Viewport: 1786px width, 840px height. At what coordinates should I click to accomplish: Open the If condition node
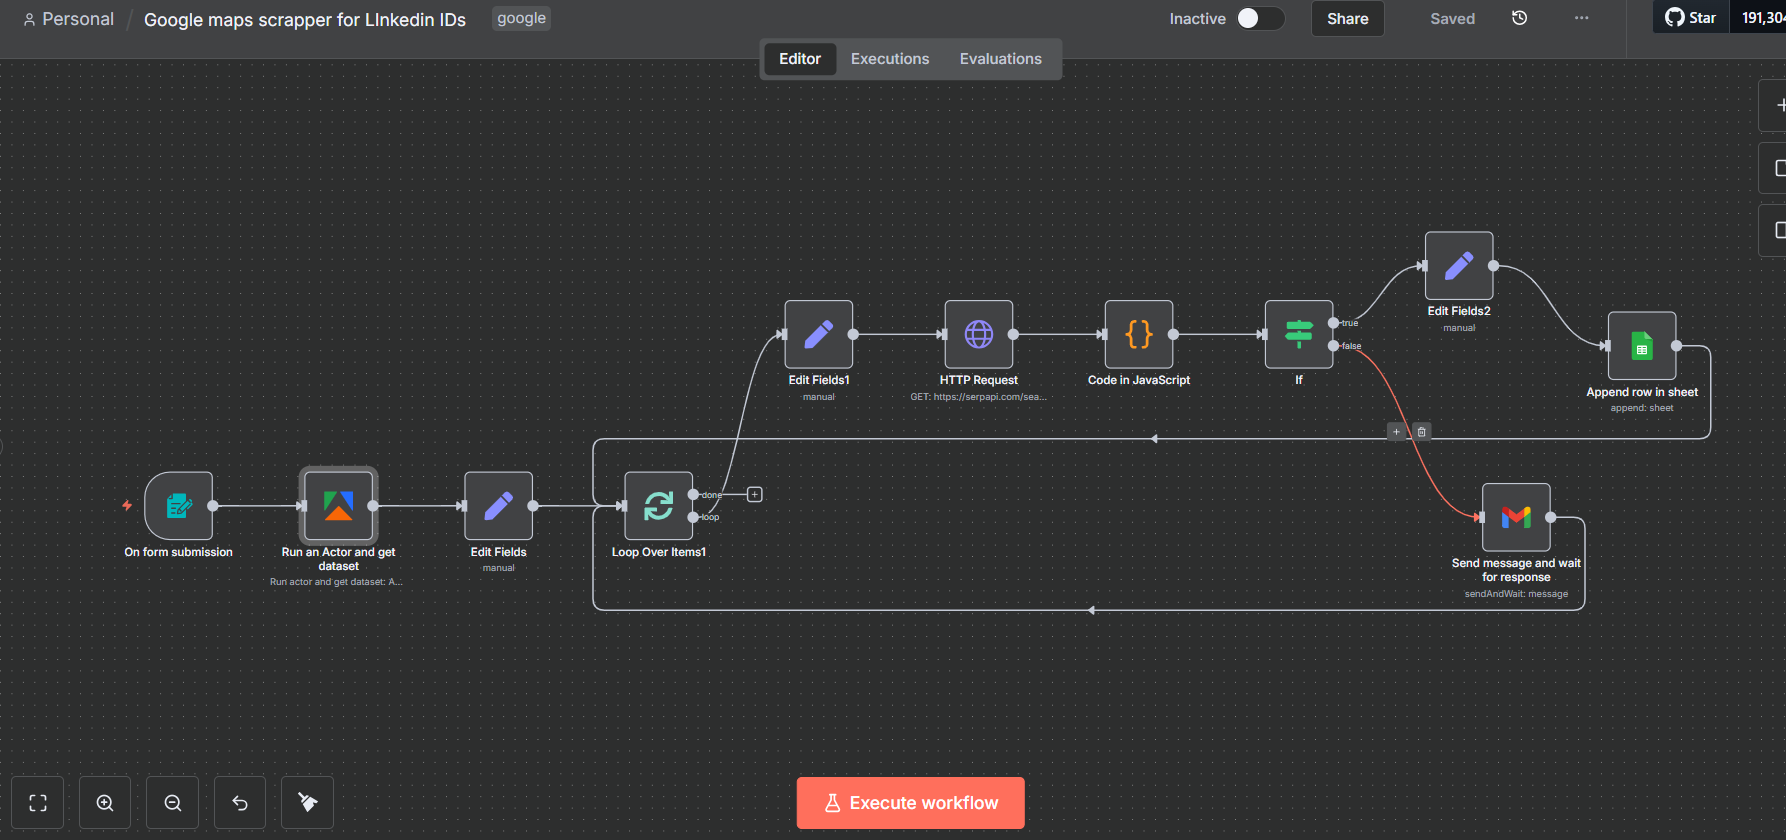click(1299, 334)
